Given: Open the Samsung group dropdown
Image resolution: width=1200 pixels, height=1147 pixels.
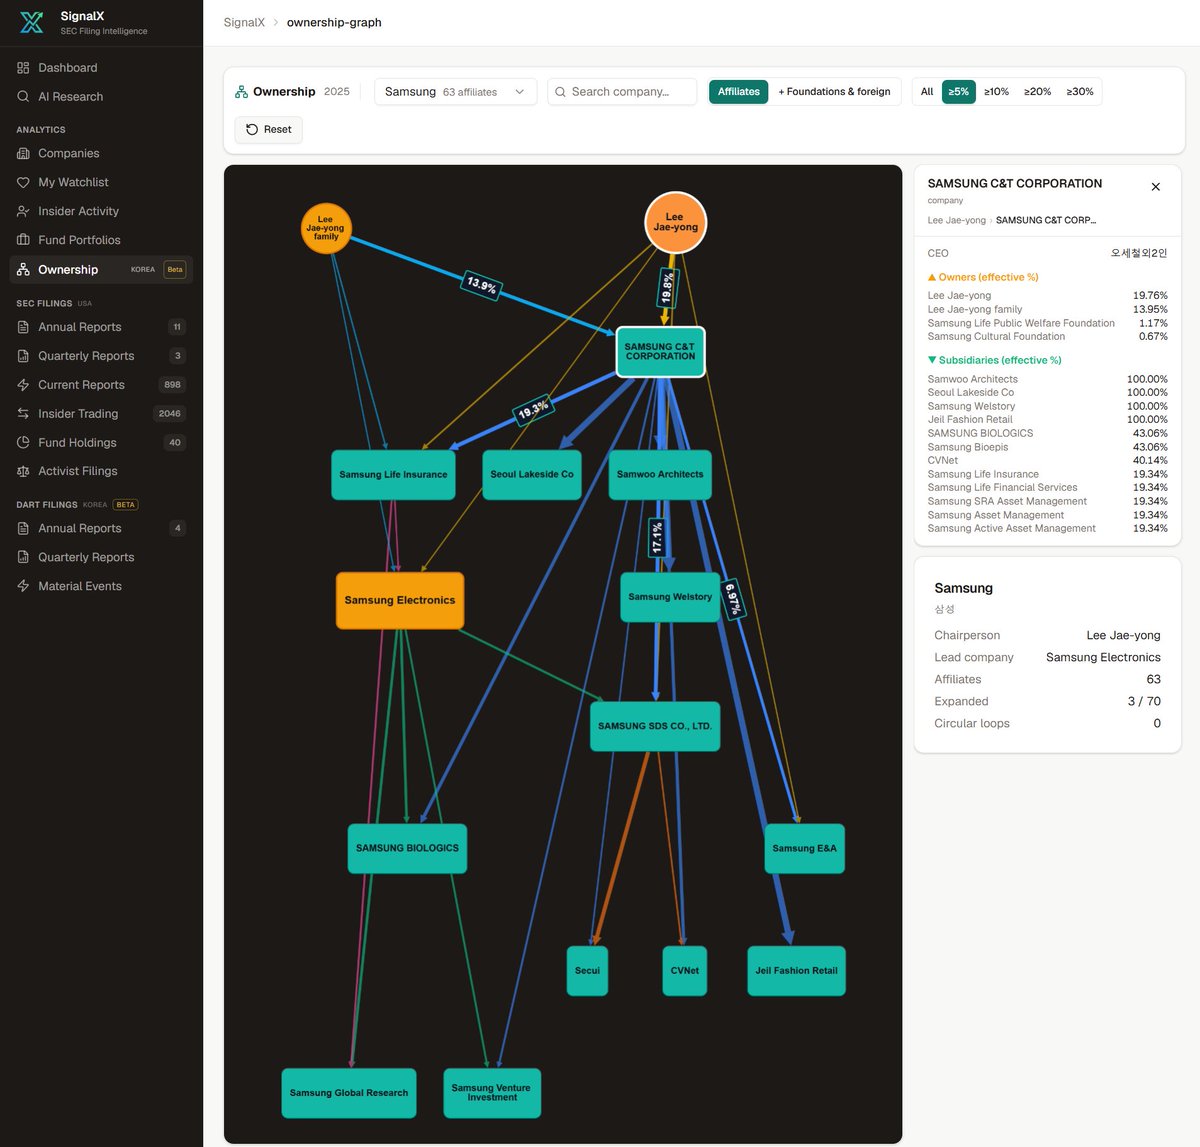Looking at the screenshot, I should click(455, 92).
